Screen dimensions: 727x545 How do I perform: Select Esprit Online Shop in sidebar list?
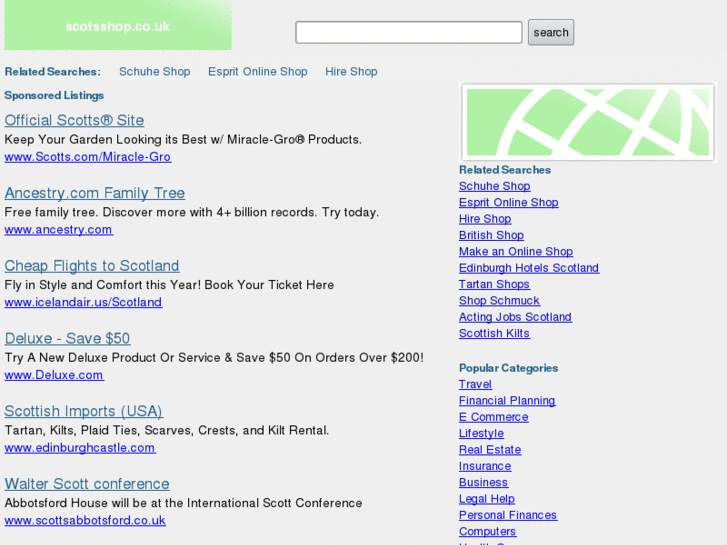point(509,203)
